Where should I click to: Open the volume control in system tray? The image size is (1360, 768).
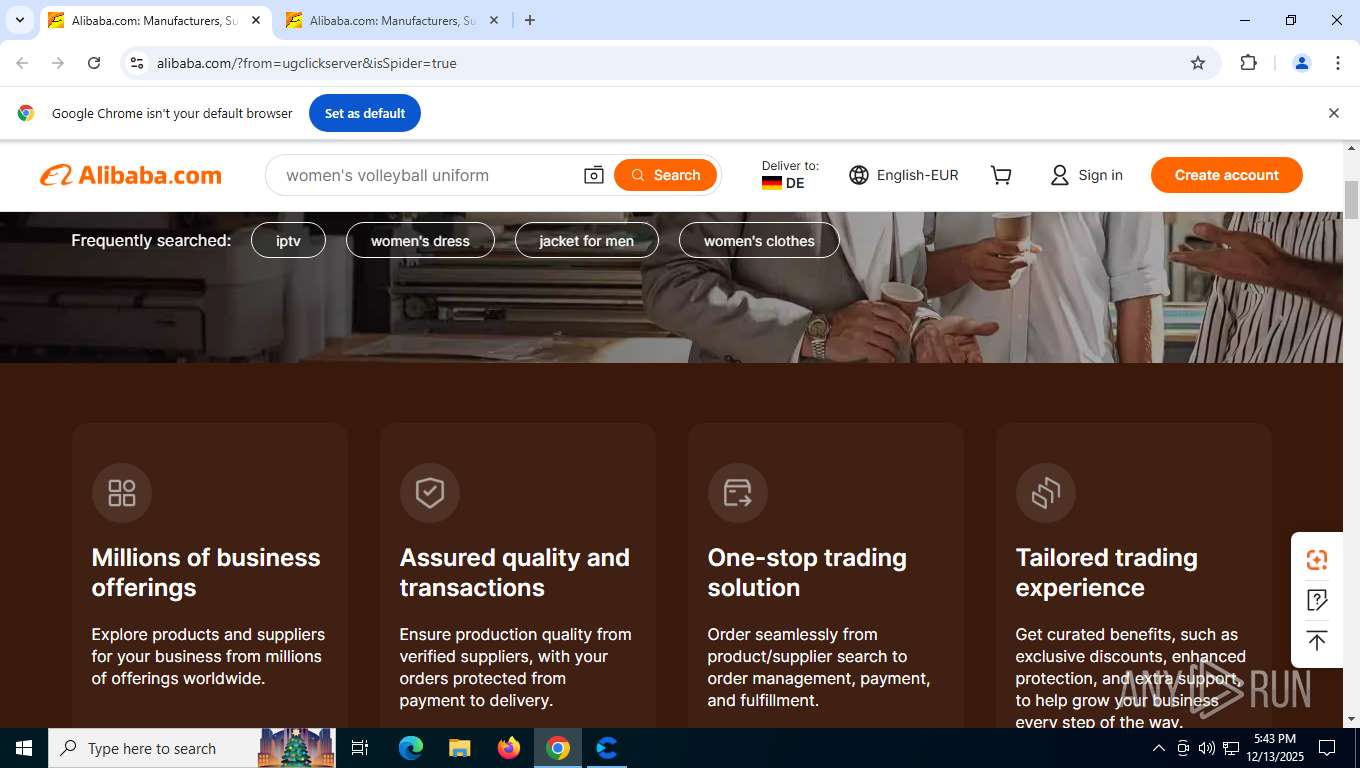1207,748
